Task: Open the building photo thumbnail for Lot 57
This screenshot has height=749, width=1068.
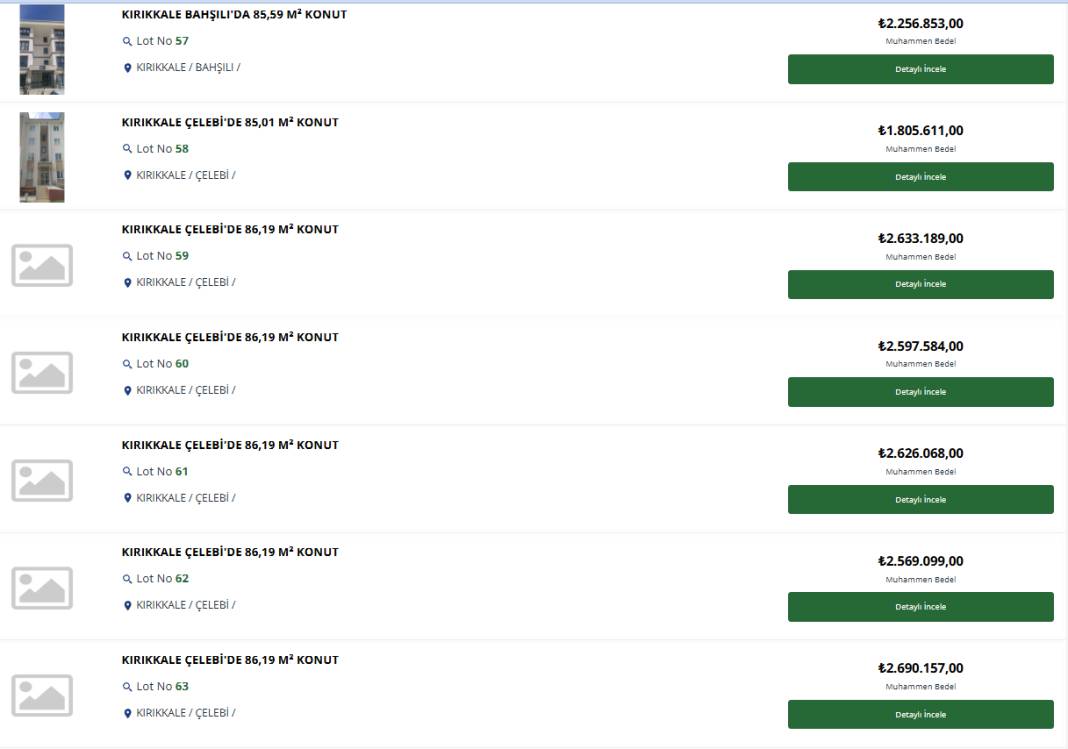Action: (x=42, y=49)
